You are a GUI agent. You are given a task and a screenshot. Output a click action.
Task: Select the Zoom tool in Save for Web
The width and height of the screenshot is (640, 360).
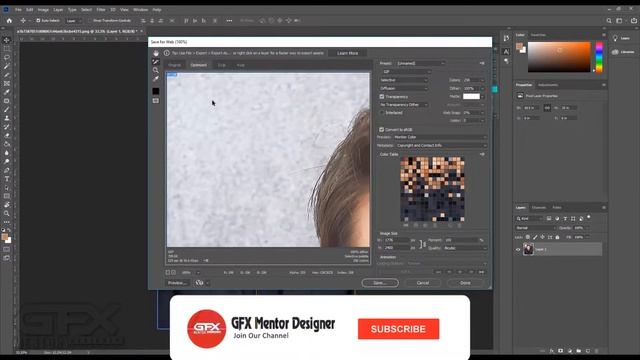[x=156, y=70]
